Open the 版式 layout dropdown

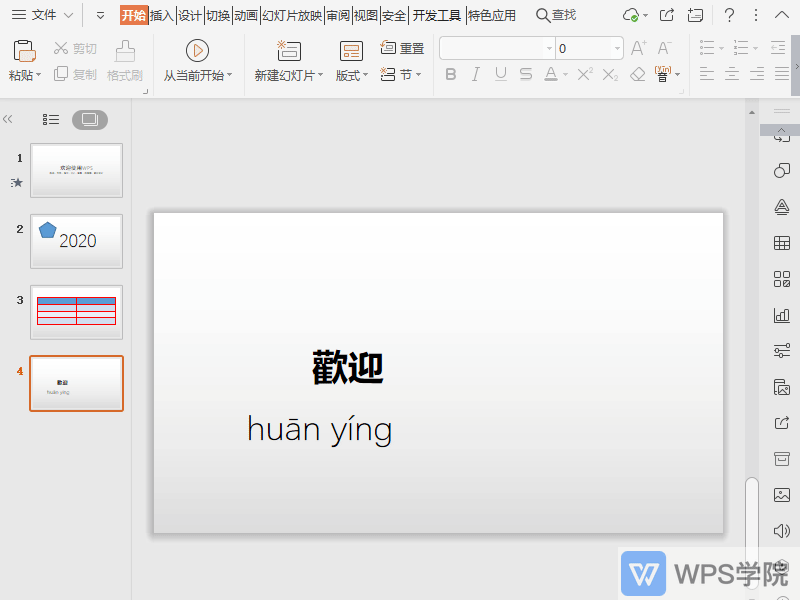tap(351, 74)
